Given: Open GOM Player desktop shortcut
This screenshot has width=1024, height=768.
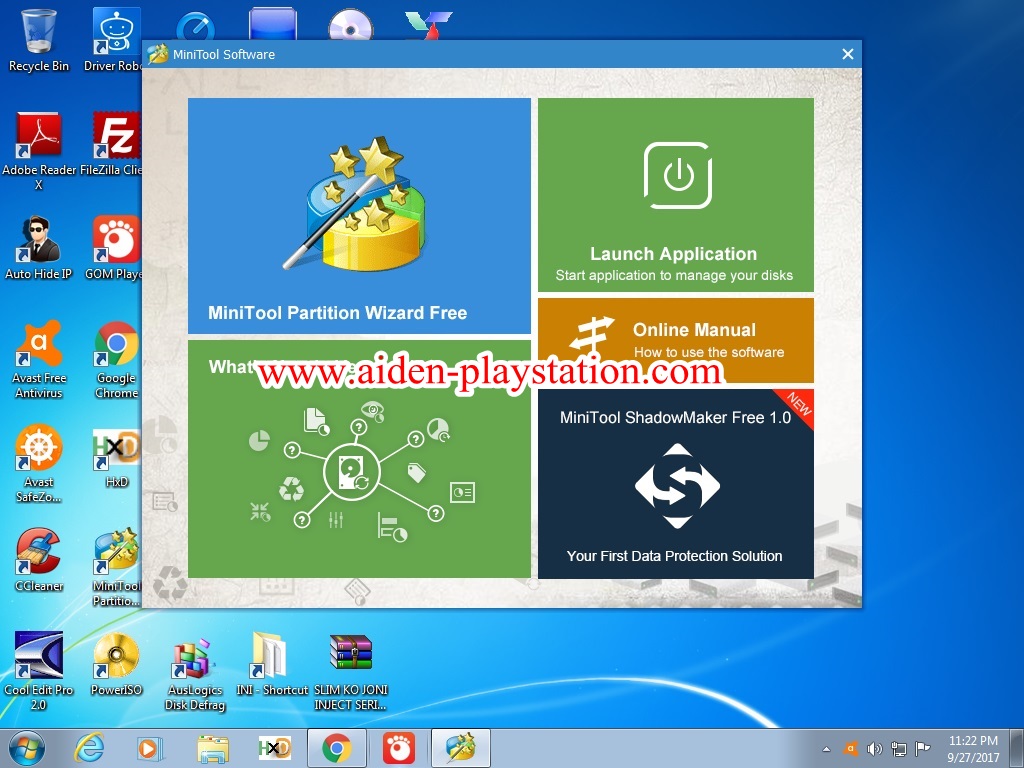Looking at the screenshot, I should 116,248.
